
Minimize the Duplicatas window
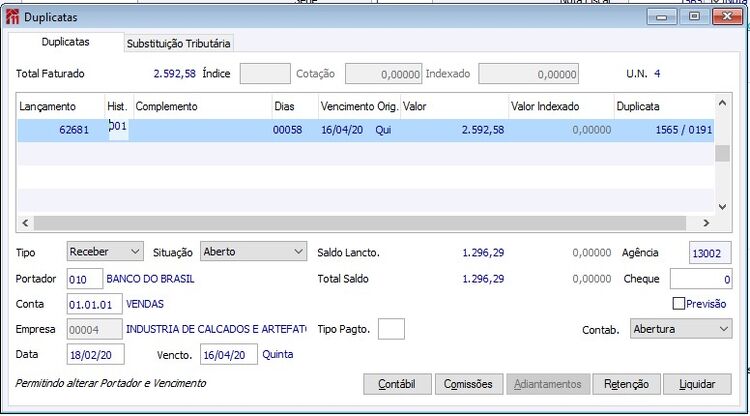662,17
